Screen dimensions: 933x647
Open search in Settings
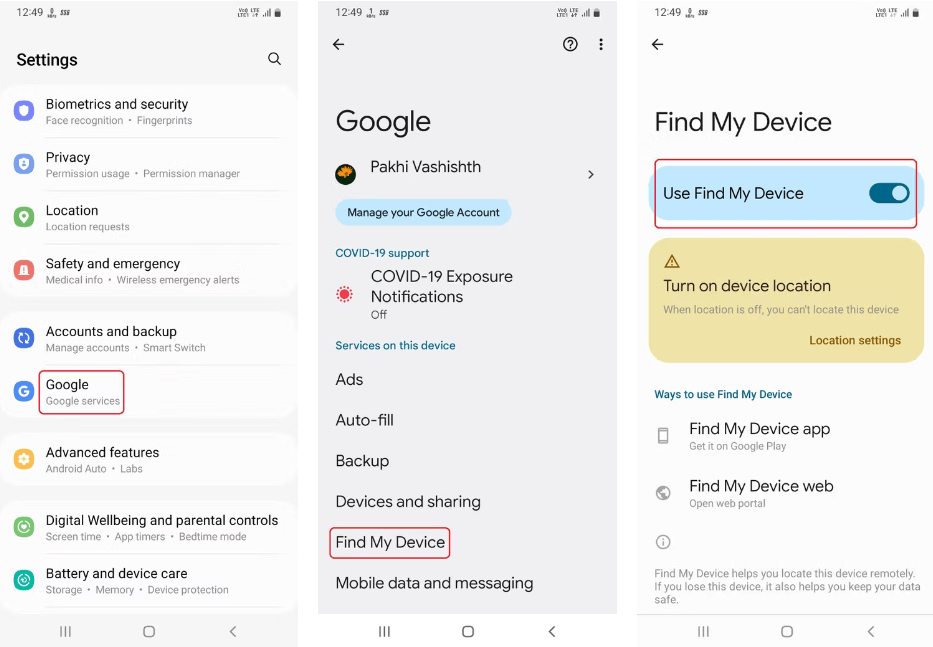click(x=274, y=59)
